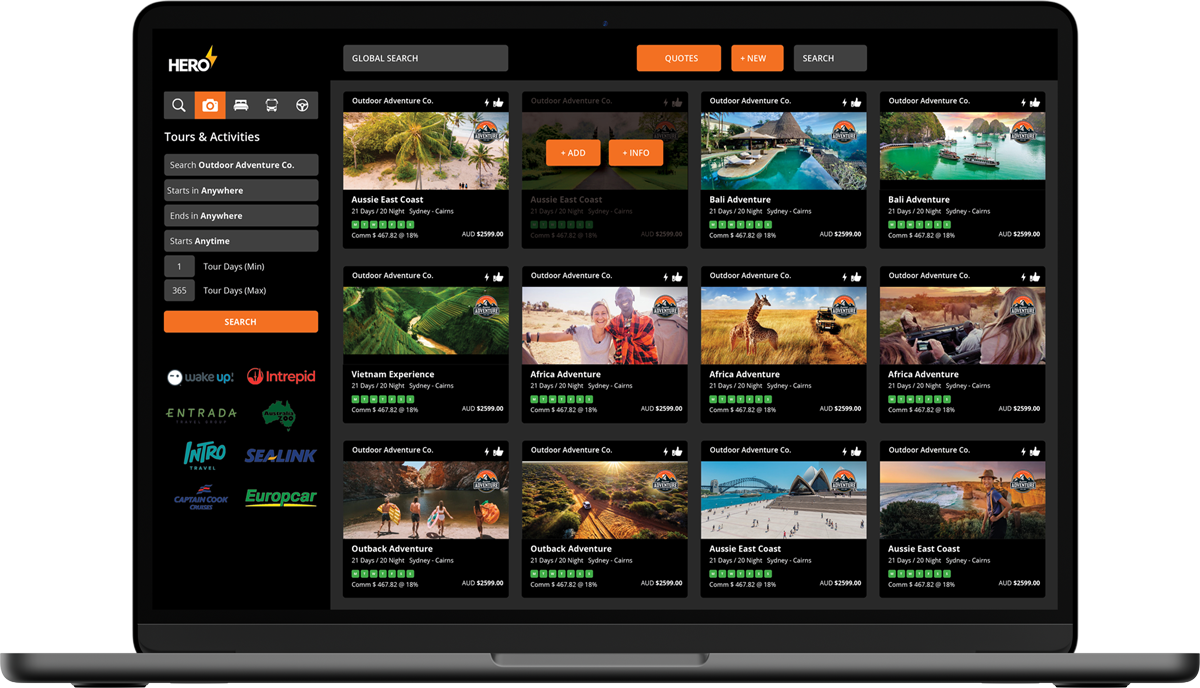The width and height of the screenshot is (1200, 688).
Task: Open the camera Tours & Activities tab
Action: tap(210, 105)
